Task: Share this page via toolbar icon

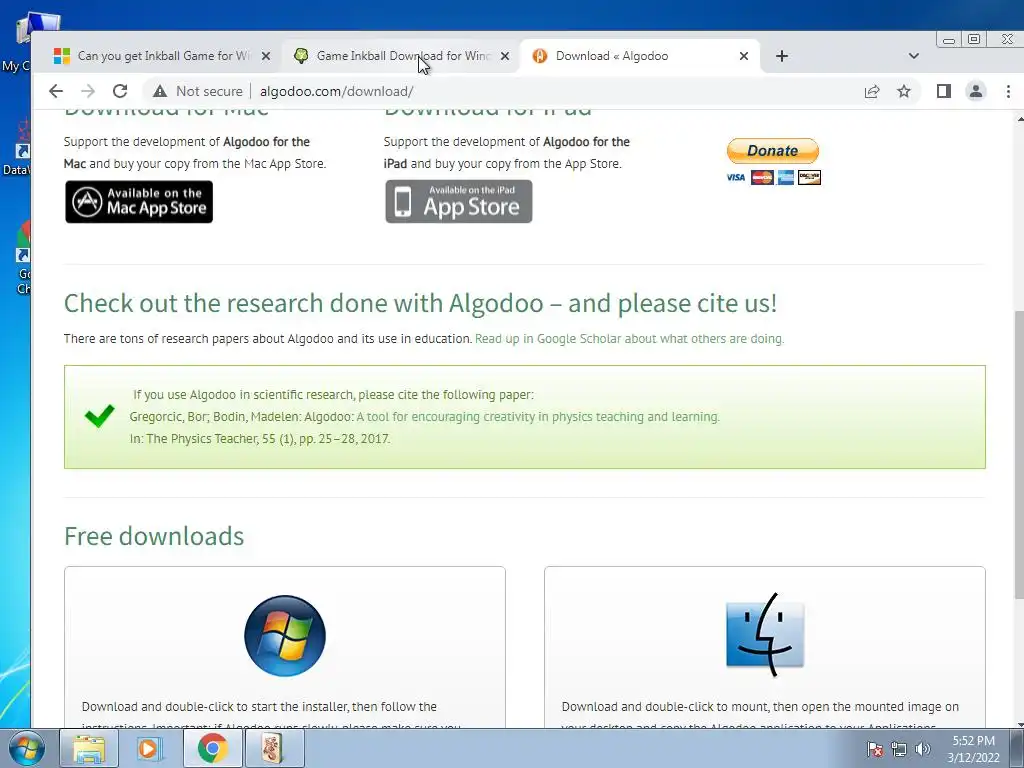Action: pos(872,91)
